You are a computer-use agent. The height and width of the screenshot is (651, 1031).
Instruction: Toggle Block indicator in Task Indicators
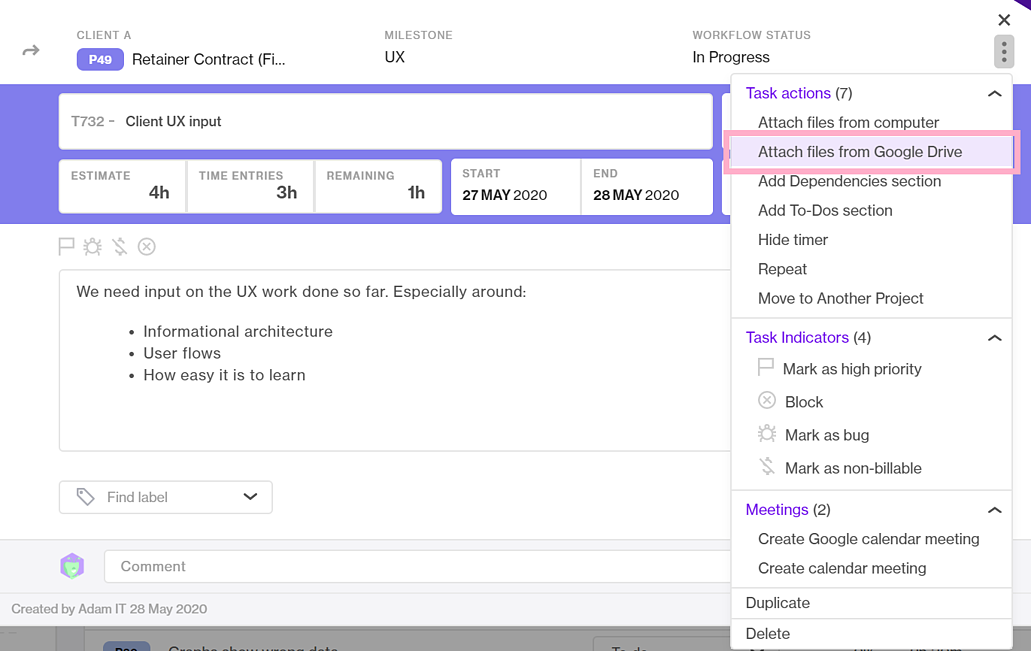790,402
